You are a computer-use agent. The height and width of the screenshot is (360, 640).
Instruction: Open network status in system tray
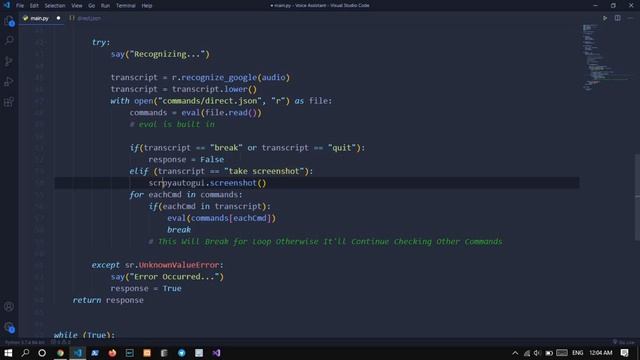(x=527, y=353)
